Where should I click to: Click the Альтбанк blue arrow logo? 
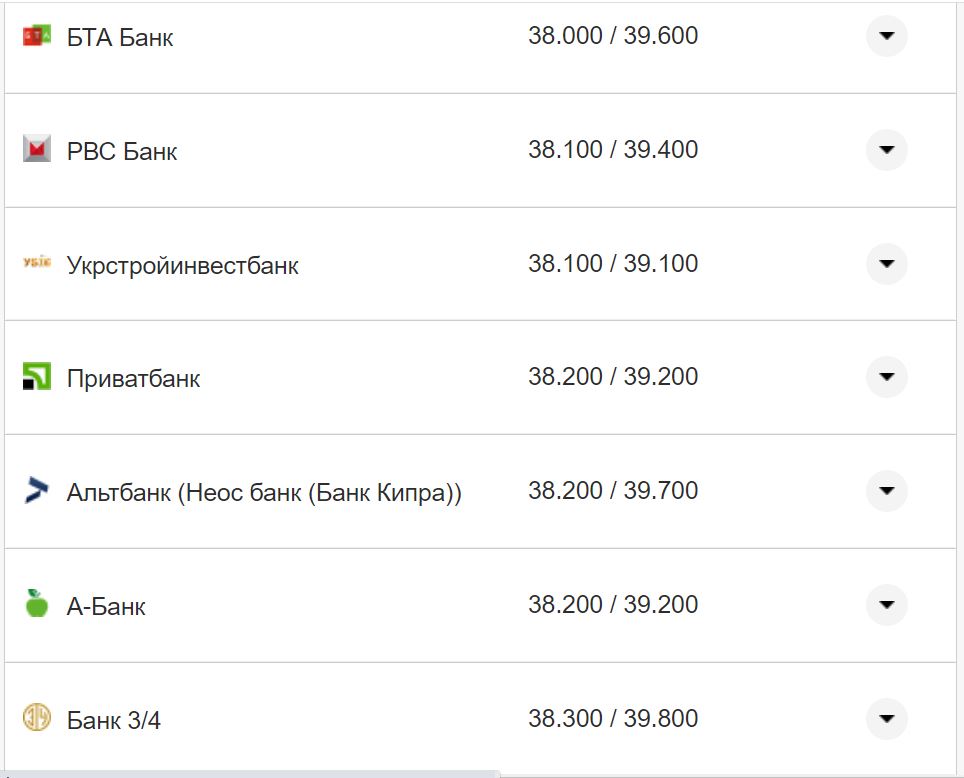tap(36, 491)
